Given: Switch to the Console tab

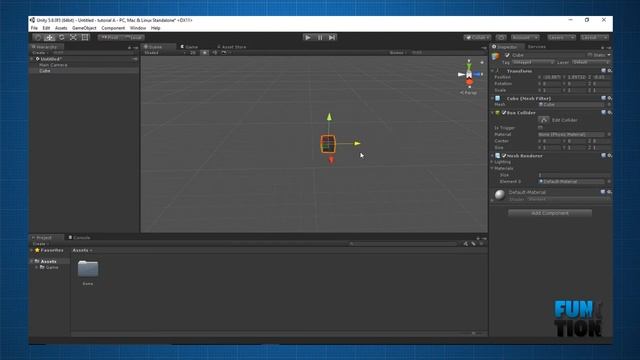Looking at the screenshot, I should pyautogui.click(x=80, y=238).
